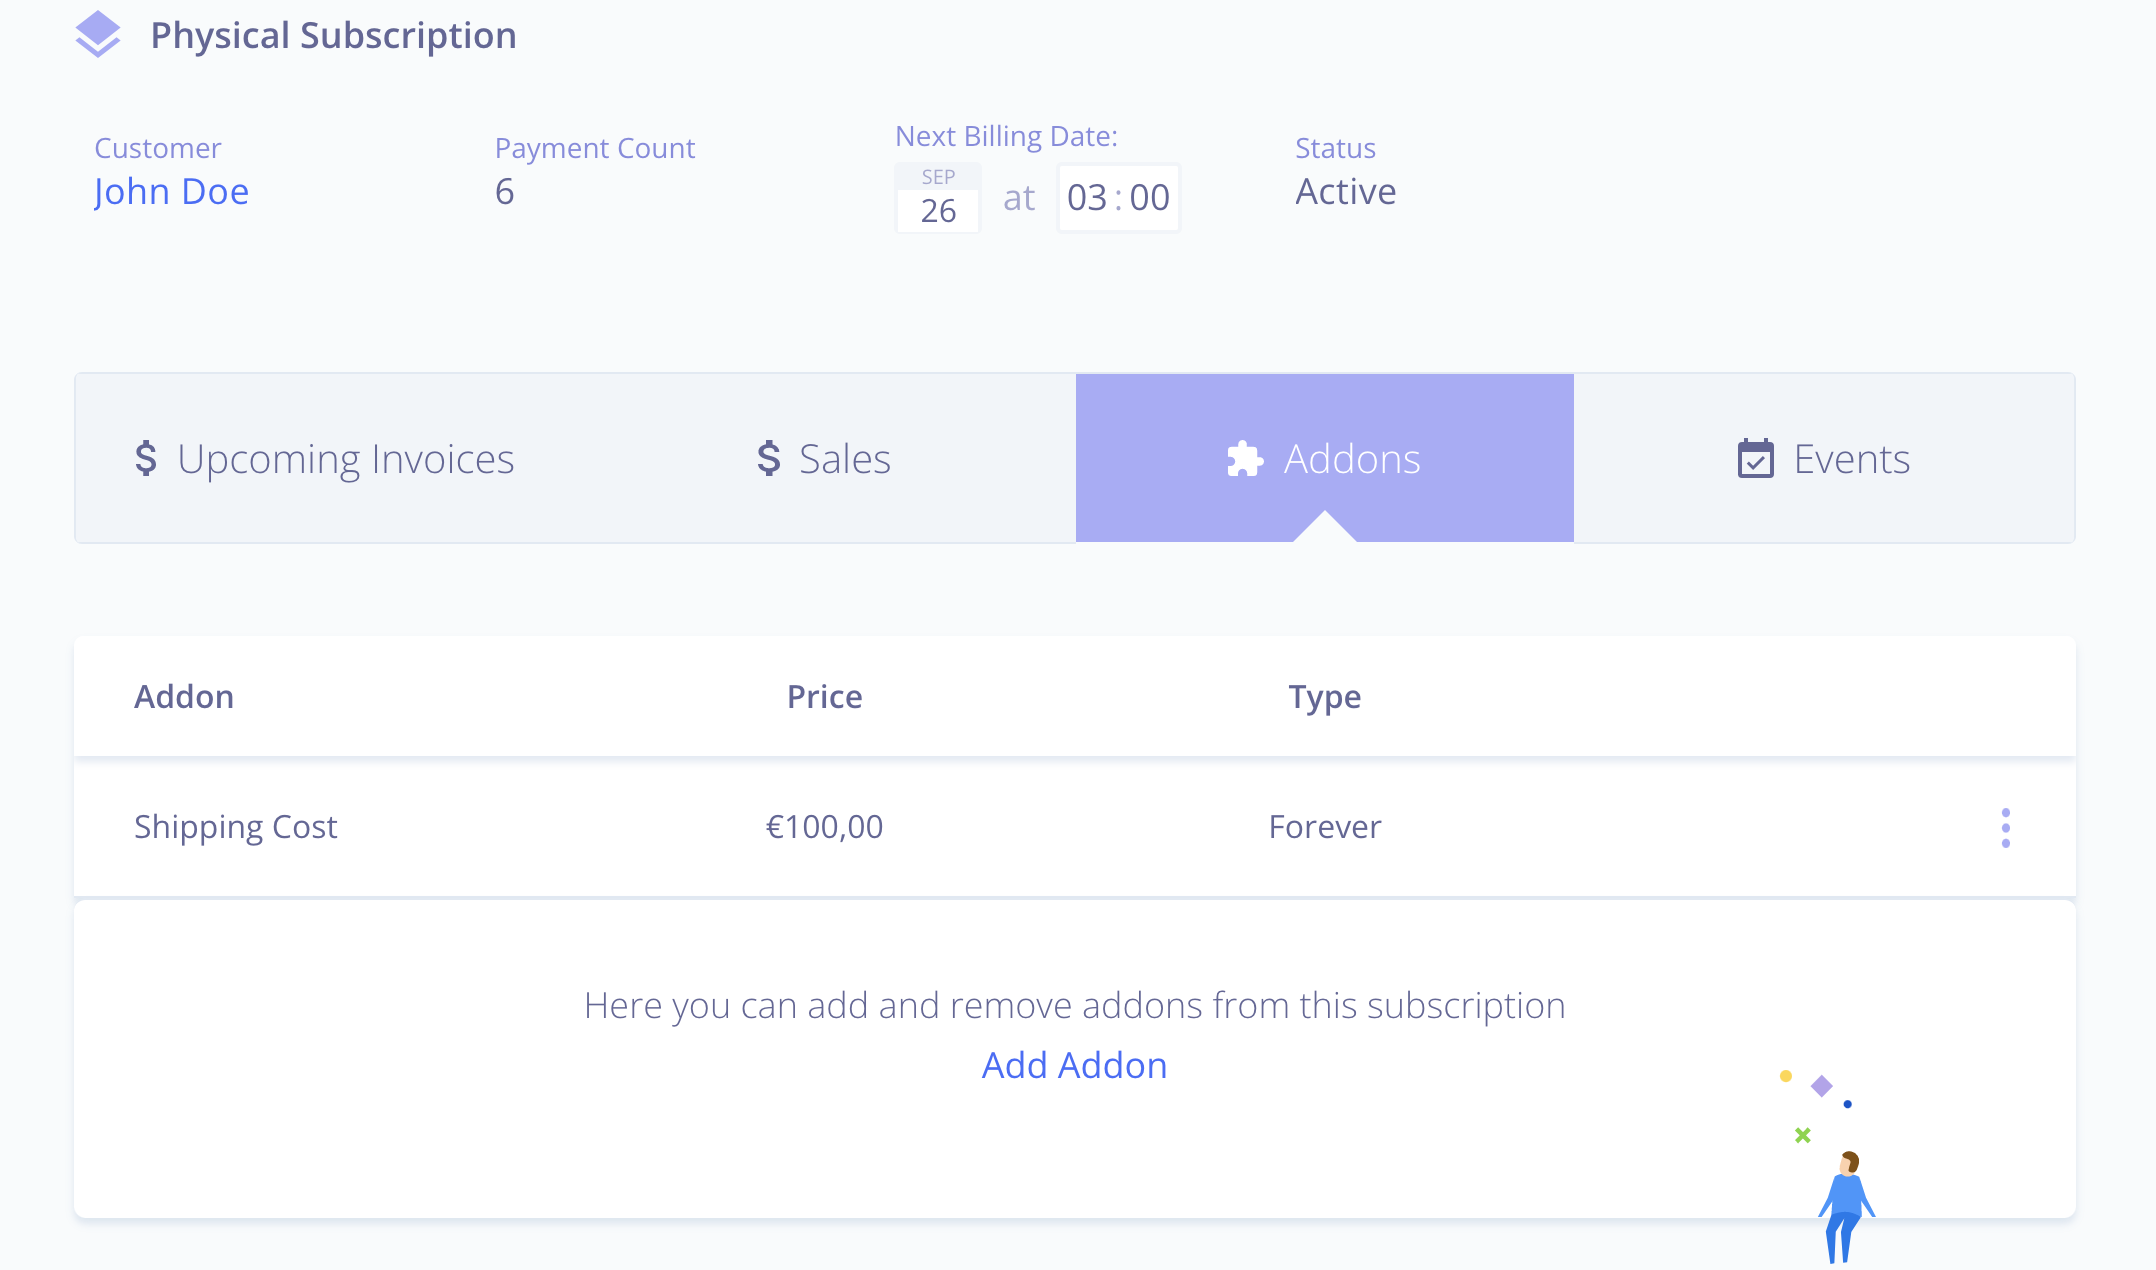Image resolution: width=2156 pixels, height=1270 pixels.
Task: Click Add Addon link
Action: pos(1075,1064)
